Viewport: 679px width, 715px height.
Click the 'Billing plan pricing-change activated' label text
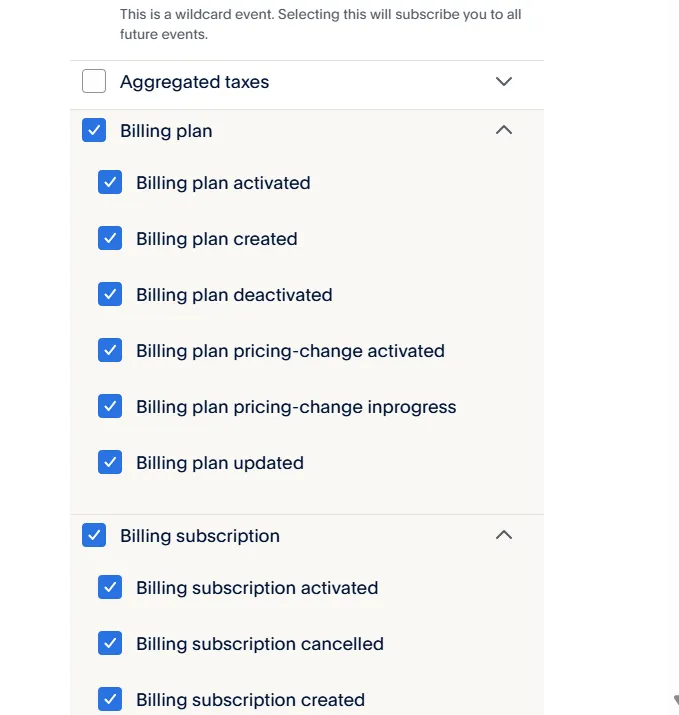tap(290, 351)
